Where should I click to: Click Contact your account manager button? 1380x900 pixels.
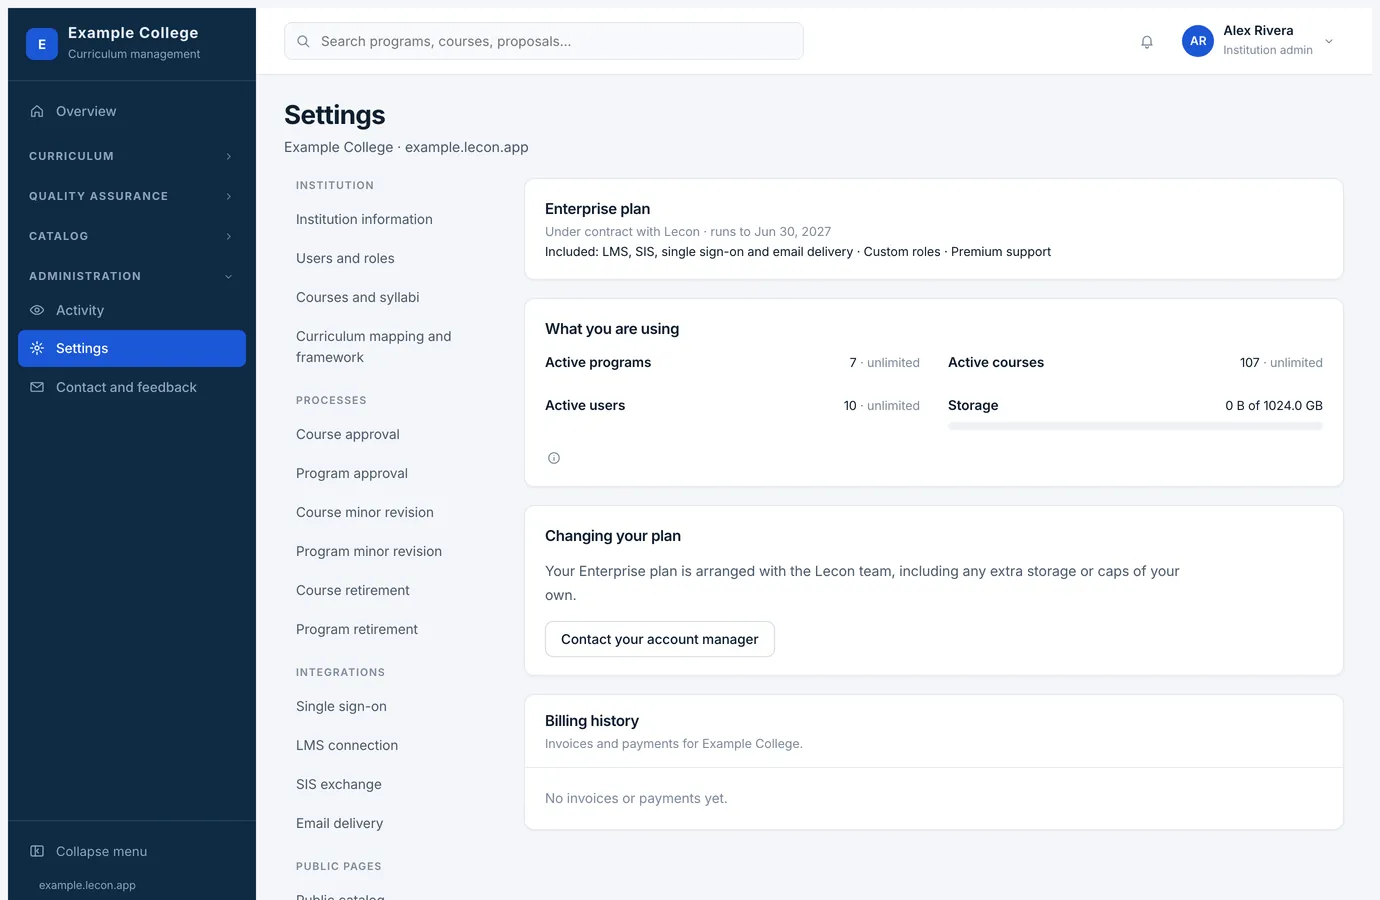660,639
